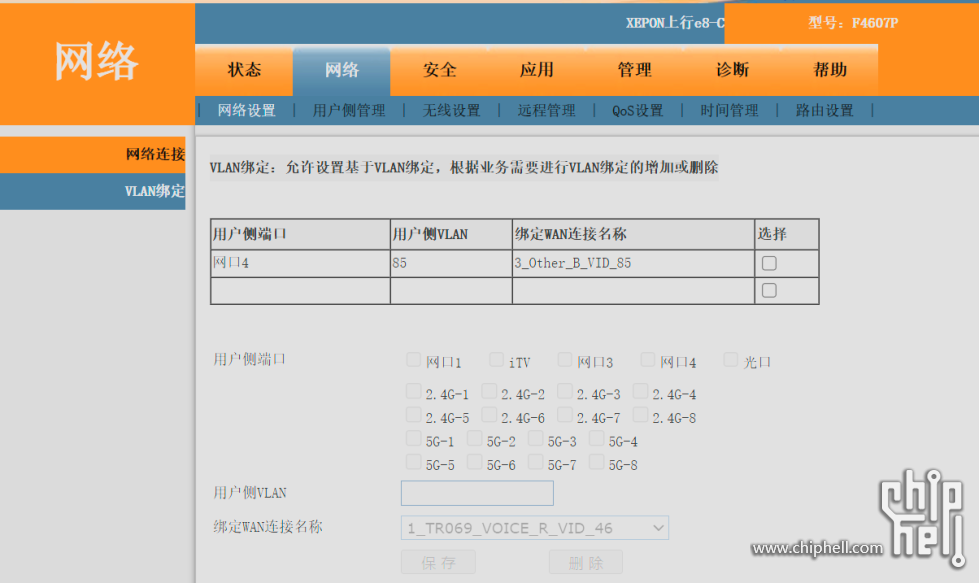The height and width of the screenshot is (583, 979).
Task: Open the 应用 tab
Action: pos(537,70)
